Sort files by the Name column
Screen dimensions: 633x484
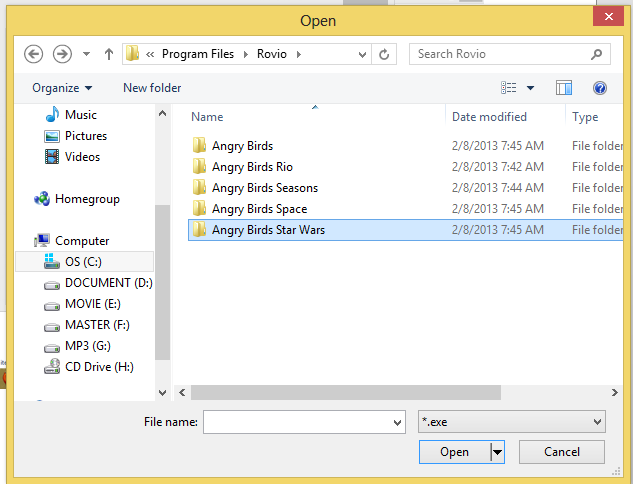point(207,117)
